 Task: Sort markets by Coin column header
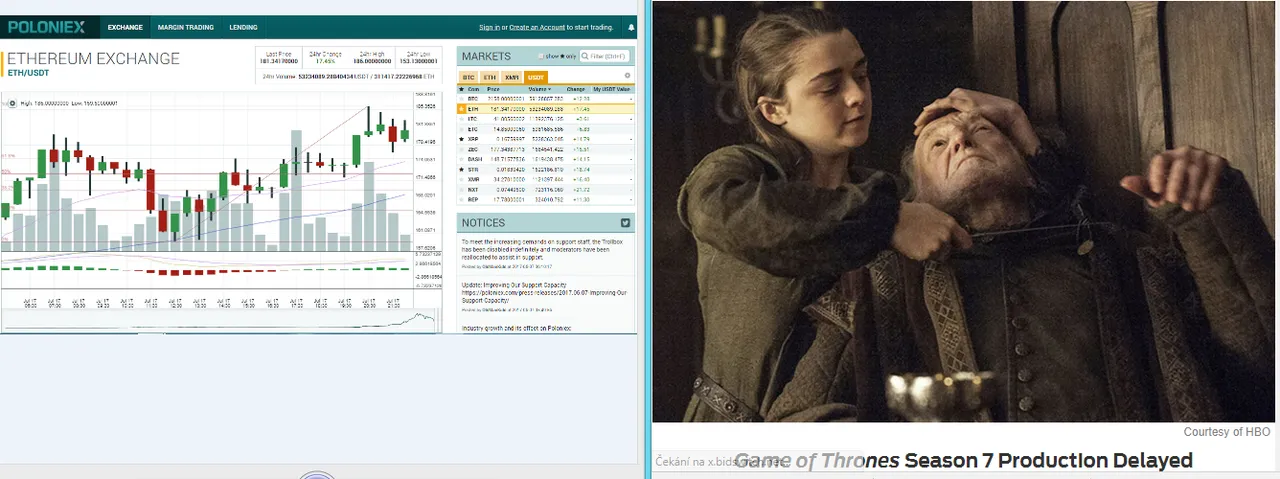pyautogui.click(x=473, y=89)
